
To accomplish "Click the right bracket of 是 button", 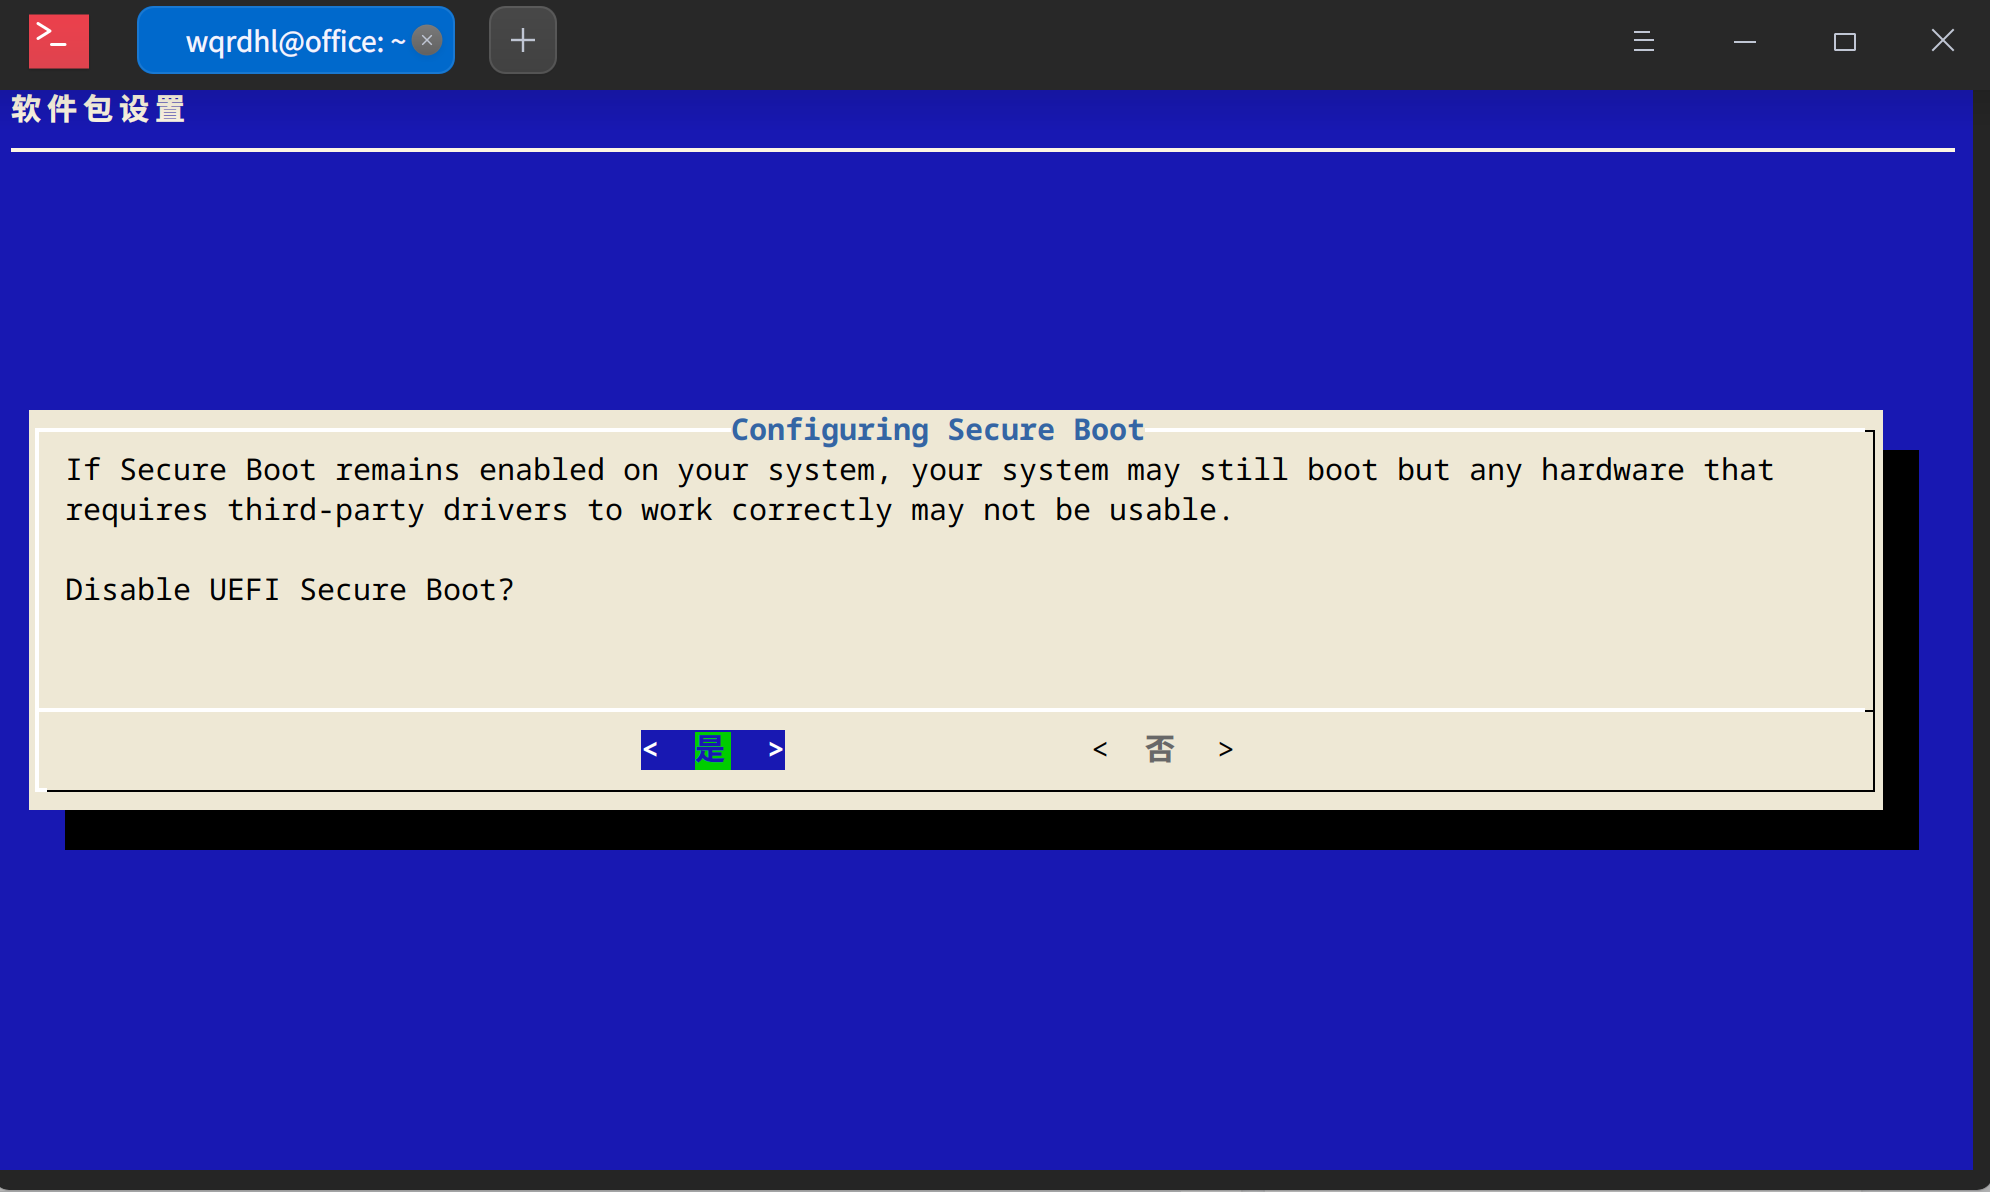I will pyautogui.click(x=775, y=749).
